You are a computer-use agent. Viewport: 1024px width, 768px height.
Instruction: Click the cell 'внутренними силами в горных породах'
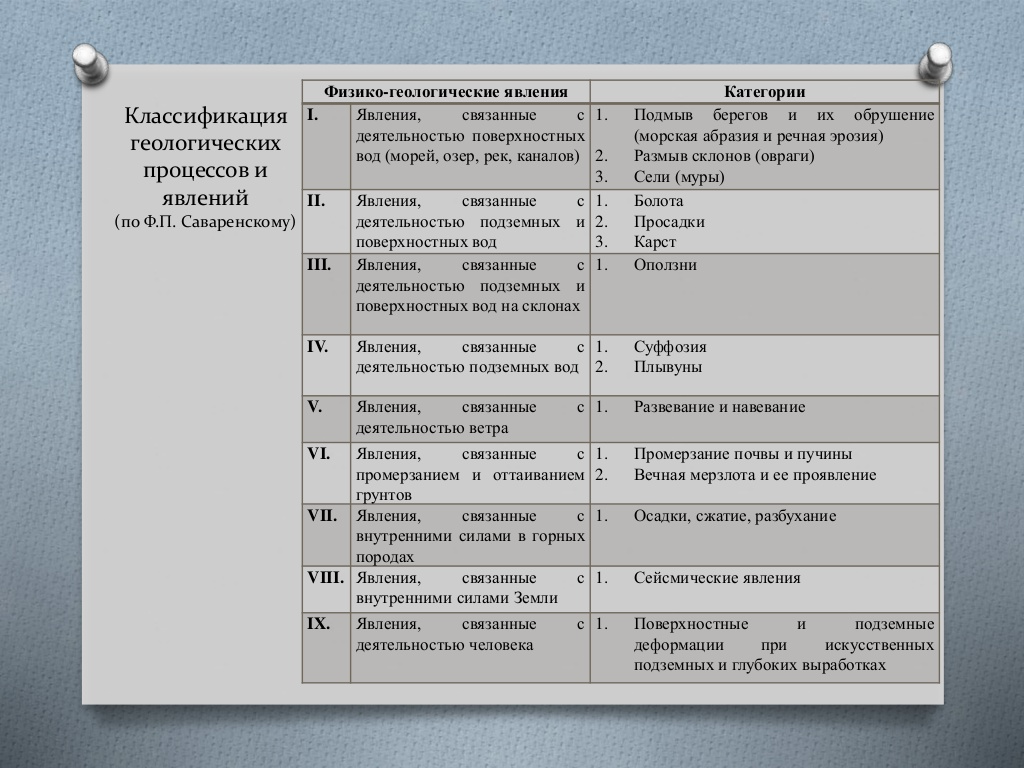470,536
